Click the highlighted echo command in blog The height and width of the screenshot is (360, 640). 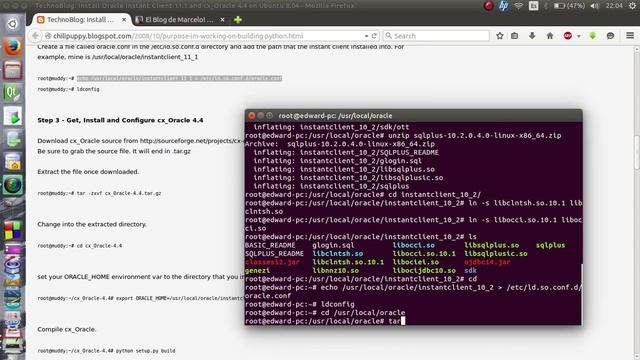[x=179, y=78]
